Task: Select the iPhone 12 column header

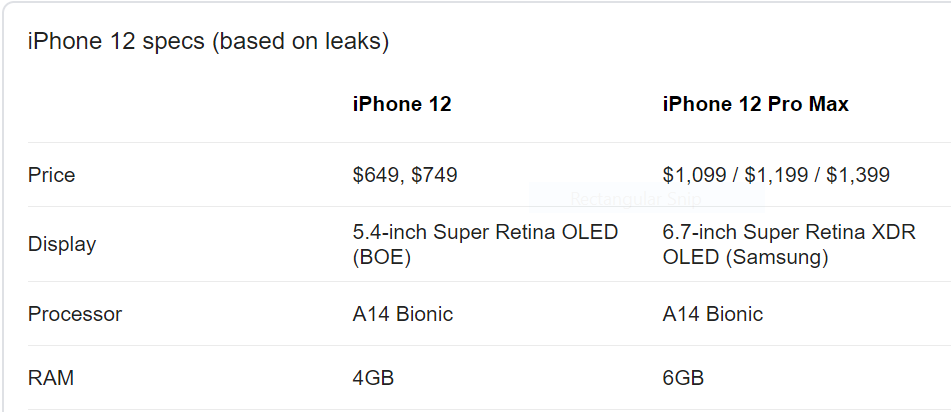Action: (x=402, y=104)
